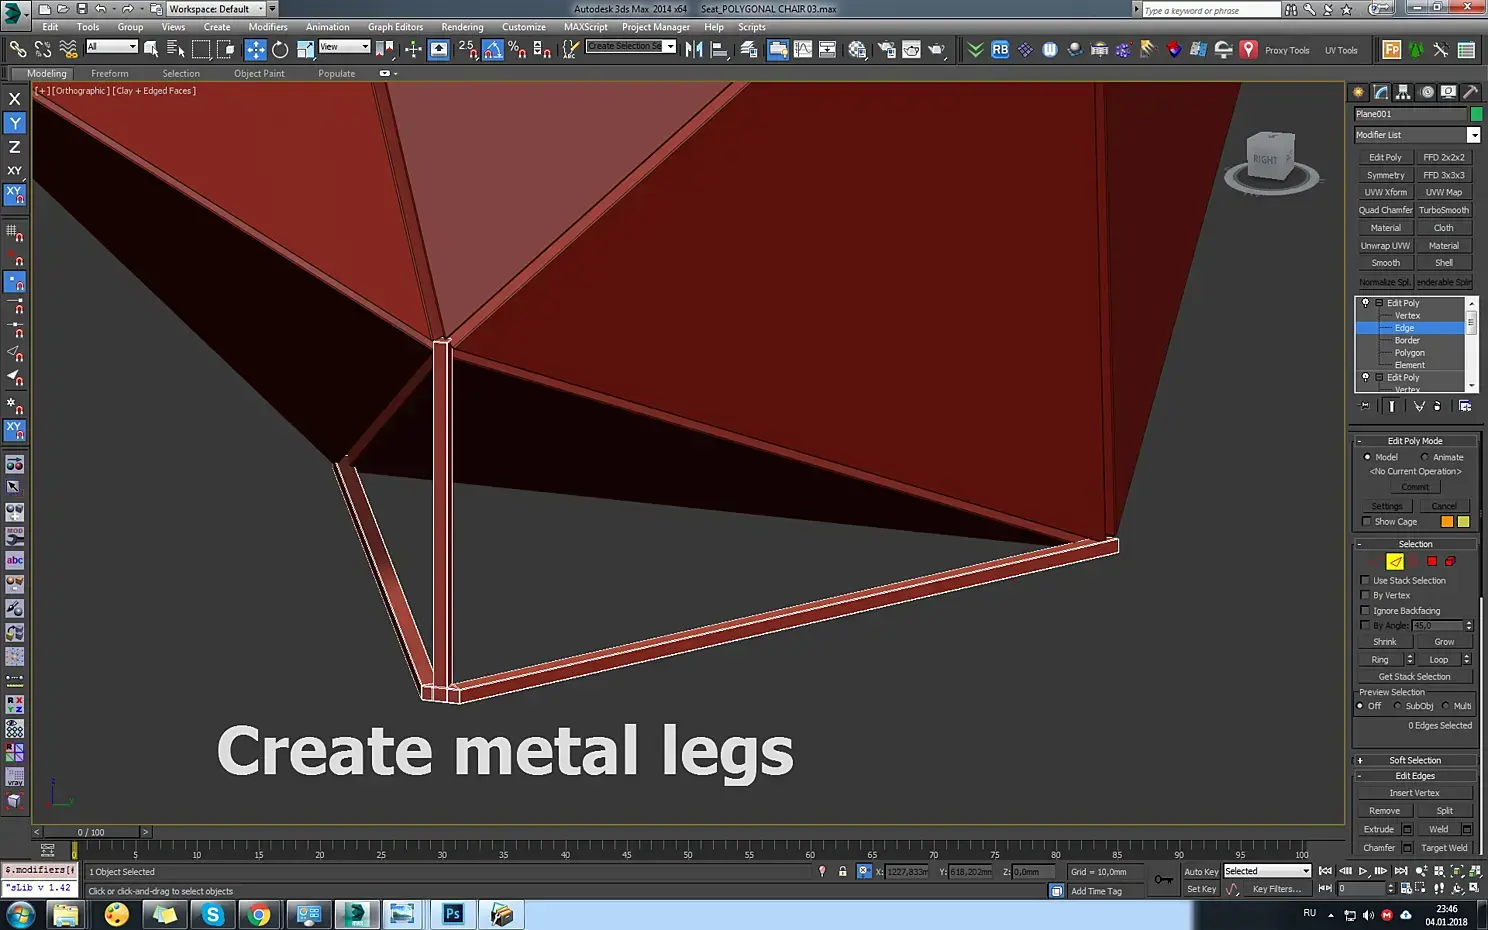Enable Use Stack Selection checkbox
The width and height of the screenshot is (1488, 930).
(1366, 580)
